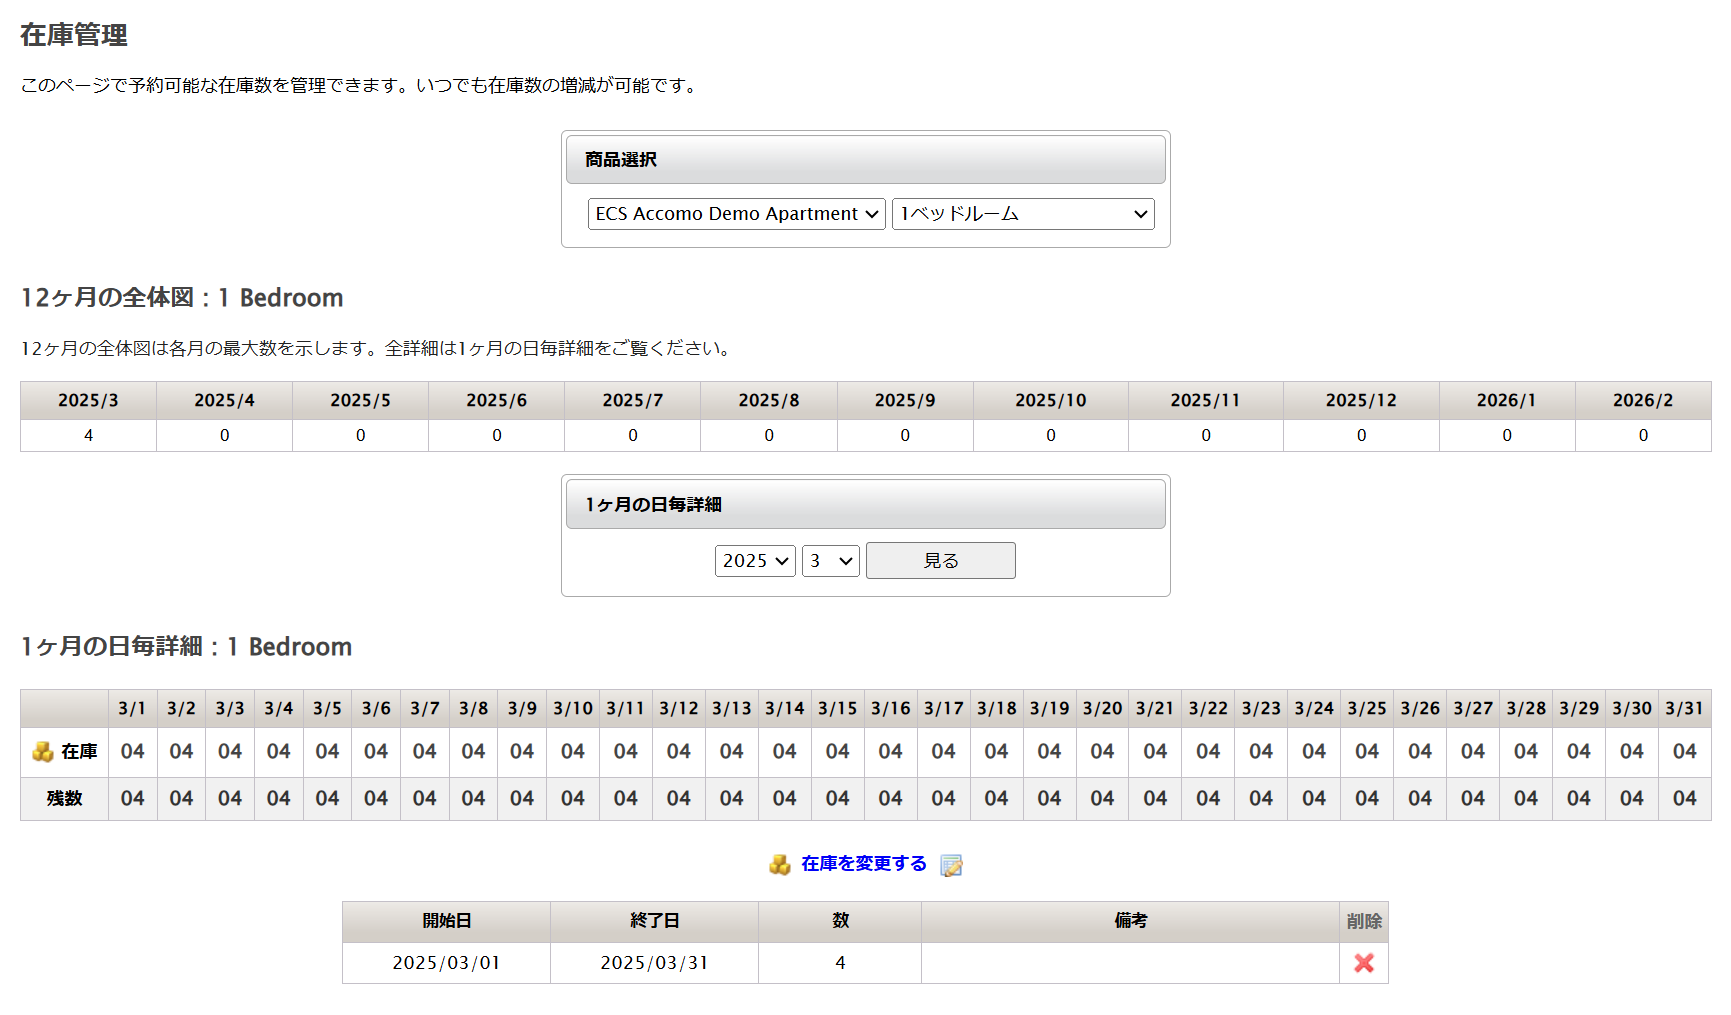Click the edit/pencil icon beside 在庫を変更する
This screenshot has height=1015, width=1731.
coord(951,864)
